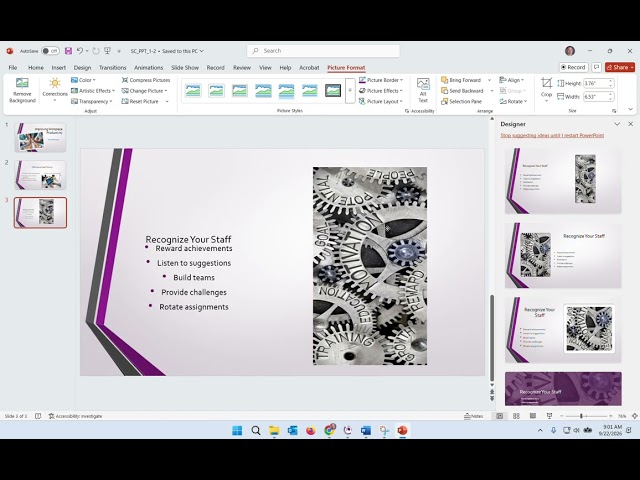This screenshot has width=640, height=480.
Task: Open Outlook from taskbar
Action: pyautogui.click(x=292, y=430)
